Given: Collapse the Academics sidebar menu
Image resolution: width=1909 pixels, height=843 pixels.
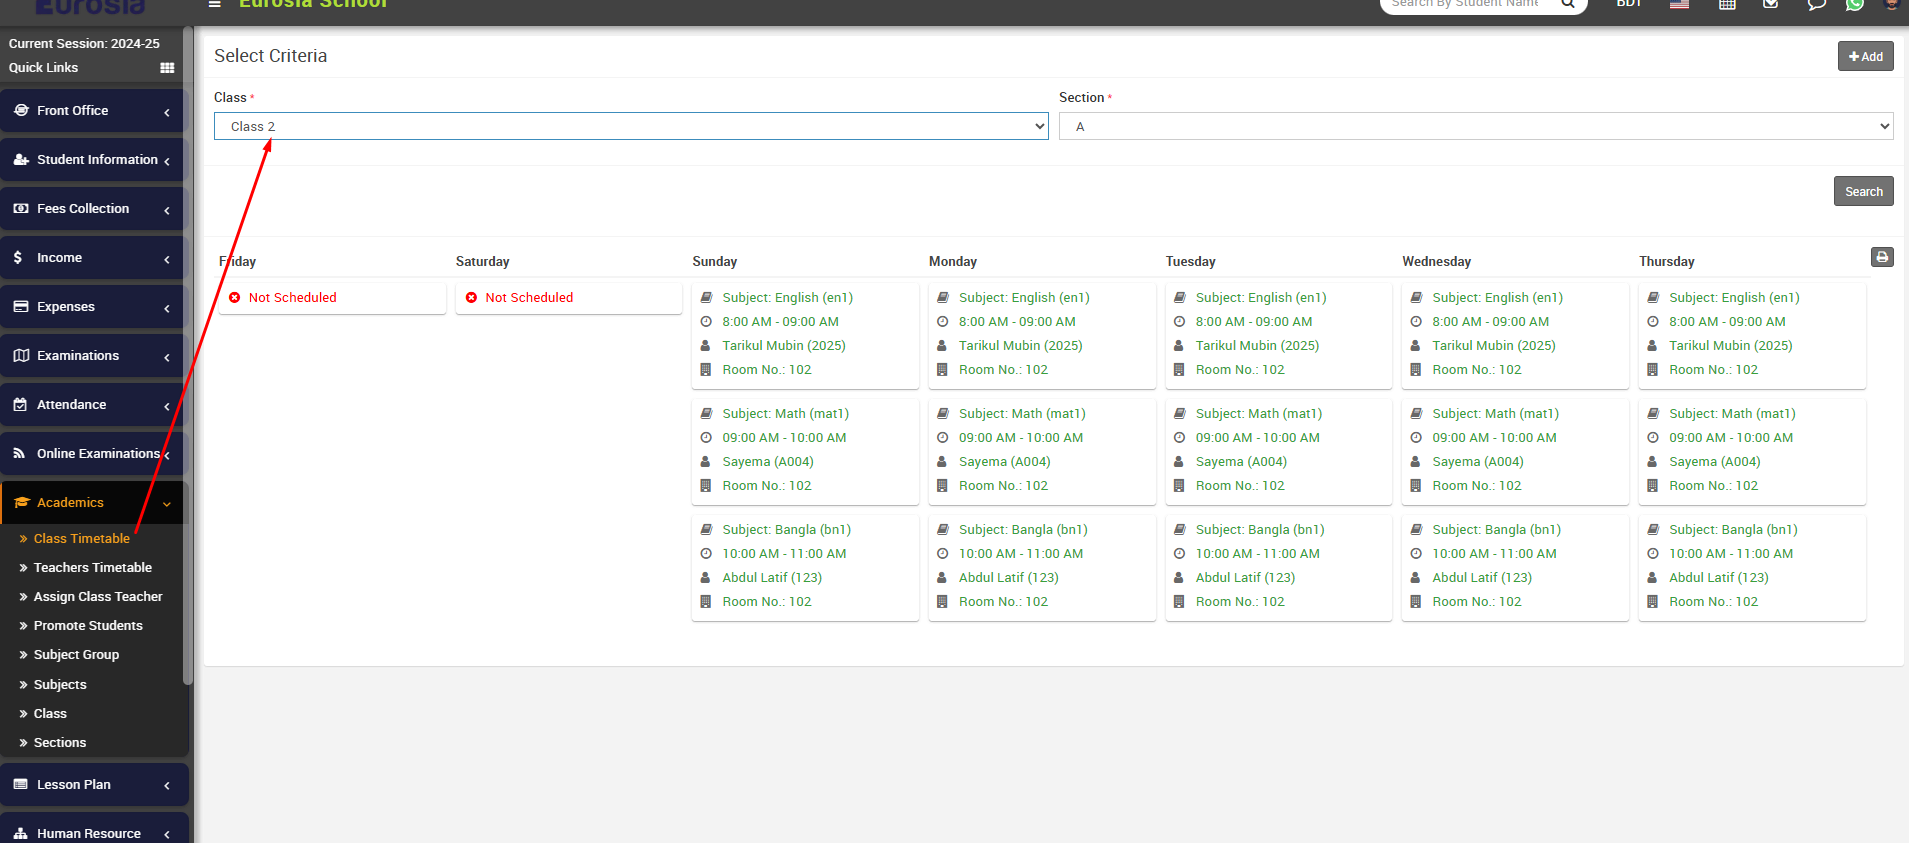Looking at the screenshot, I should 93,503.
